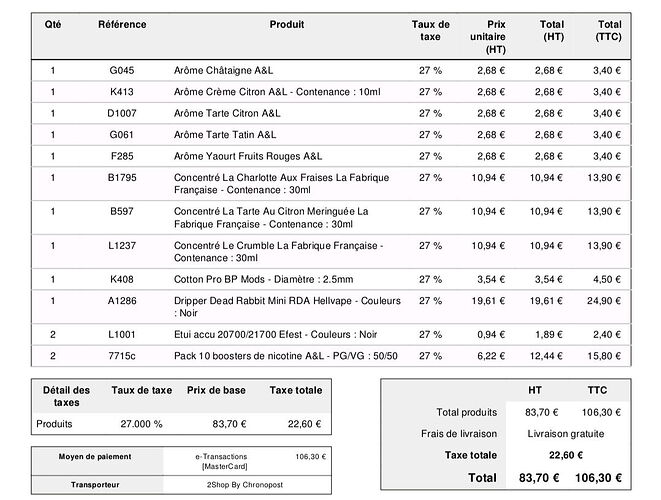
Task: Select the Arôme Tarte Tatin A&L row
Action: point(225,134)
